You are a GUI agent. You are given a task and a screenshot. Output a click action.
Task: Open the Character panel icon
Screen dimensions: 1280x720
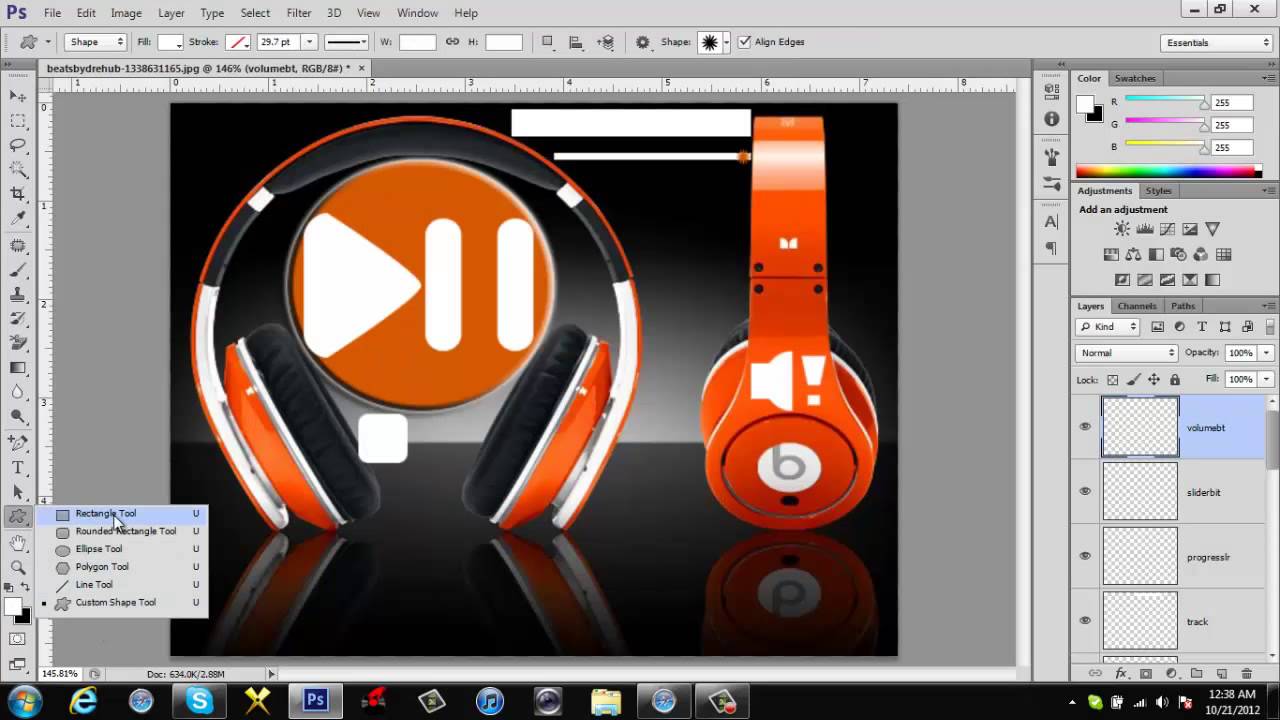(x=1051, y=222)
